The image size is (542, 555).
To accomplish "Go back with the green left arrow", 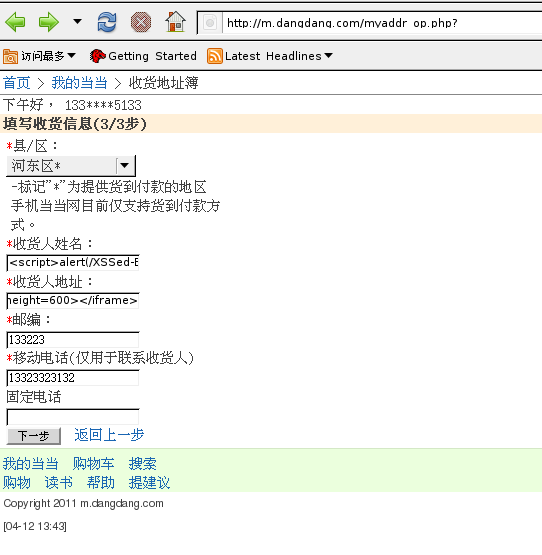I will [15, 22].
